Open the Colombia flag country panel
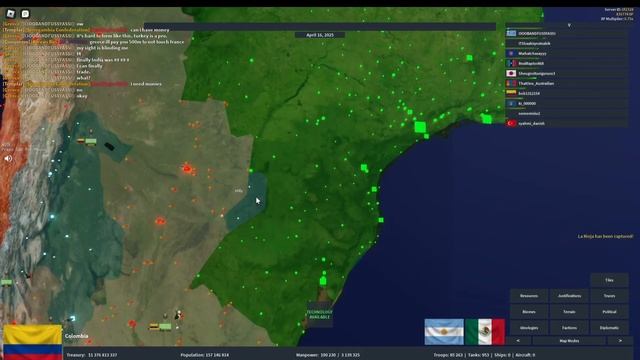This screenshot has height=360, width=640. point(33,342)
